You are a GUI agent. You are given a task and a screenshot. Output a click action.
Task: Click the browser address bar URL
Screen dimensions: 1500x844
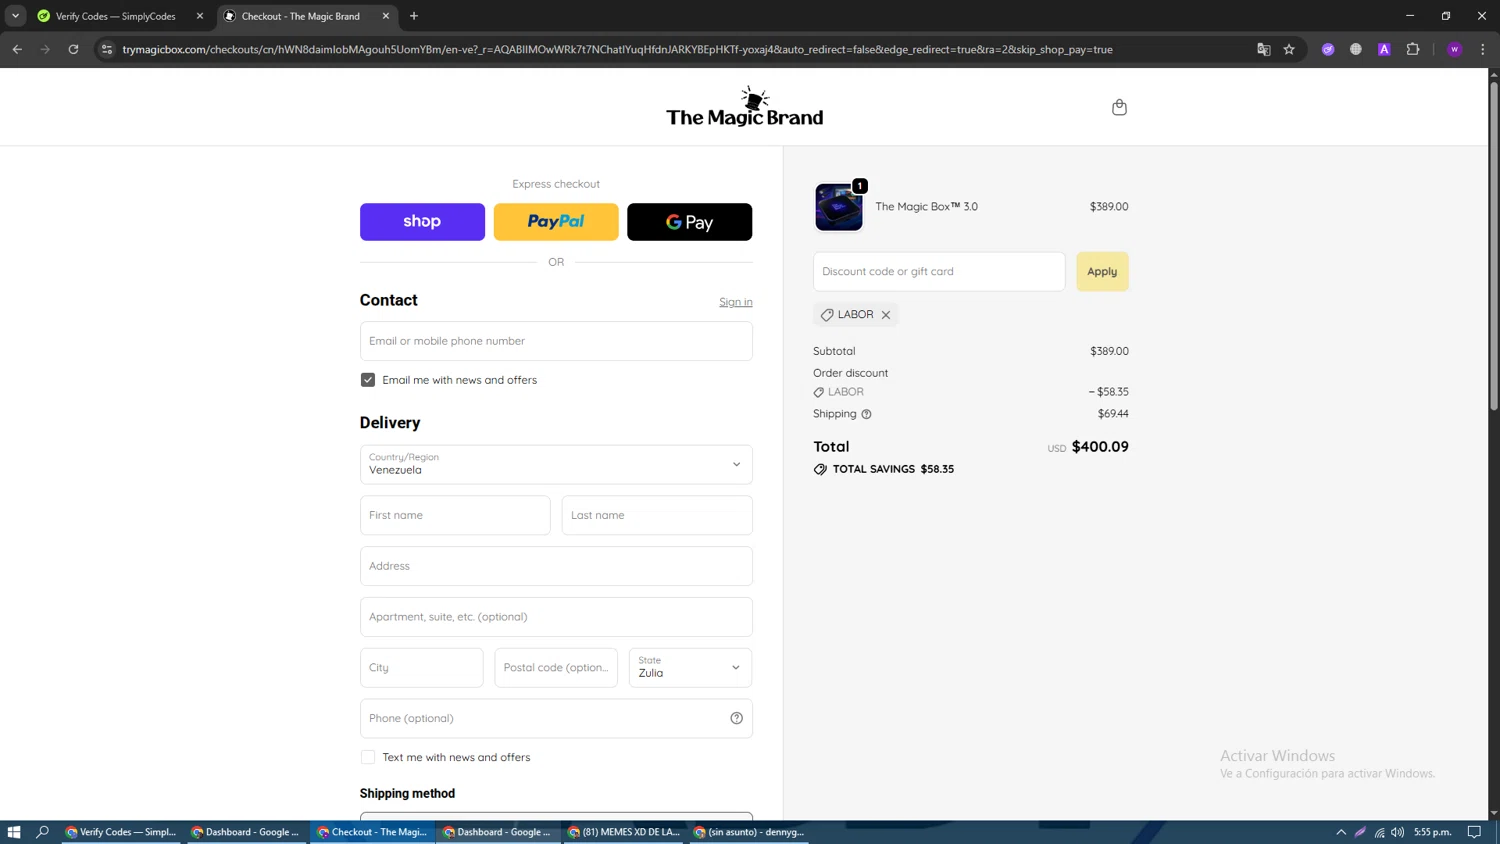tap(617, 49)
